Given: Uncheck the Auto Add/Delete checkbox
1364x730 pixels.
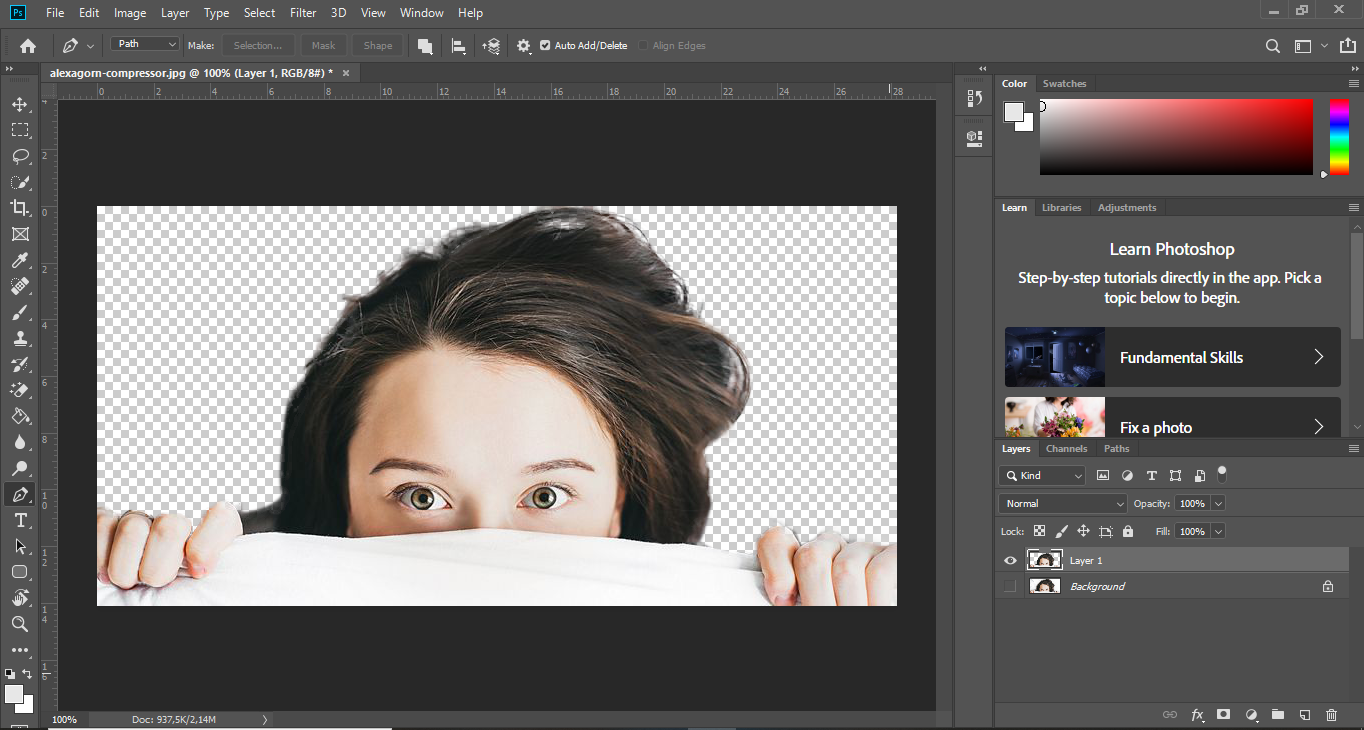Looking at the screenshot, I should [545, 46].
